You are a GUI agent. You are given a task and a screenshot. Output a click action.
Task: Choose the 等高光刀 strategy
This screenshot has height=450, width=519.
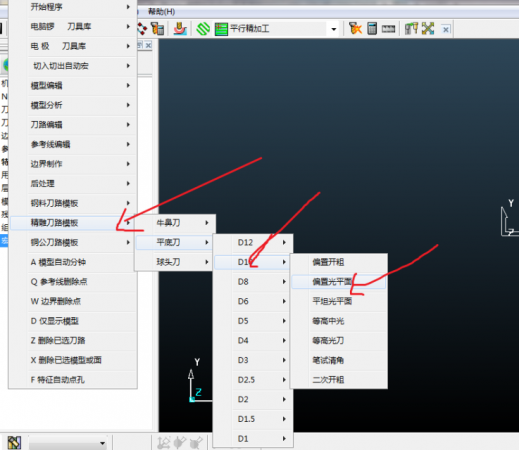pos(339,340)
